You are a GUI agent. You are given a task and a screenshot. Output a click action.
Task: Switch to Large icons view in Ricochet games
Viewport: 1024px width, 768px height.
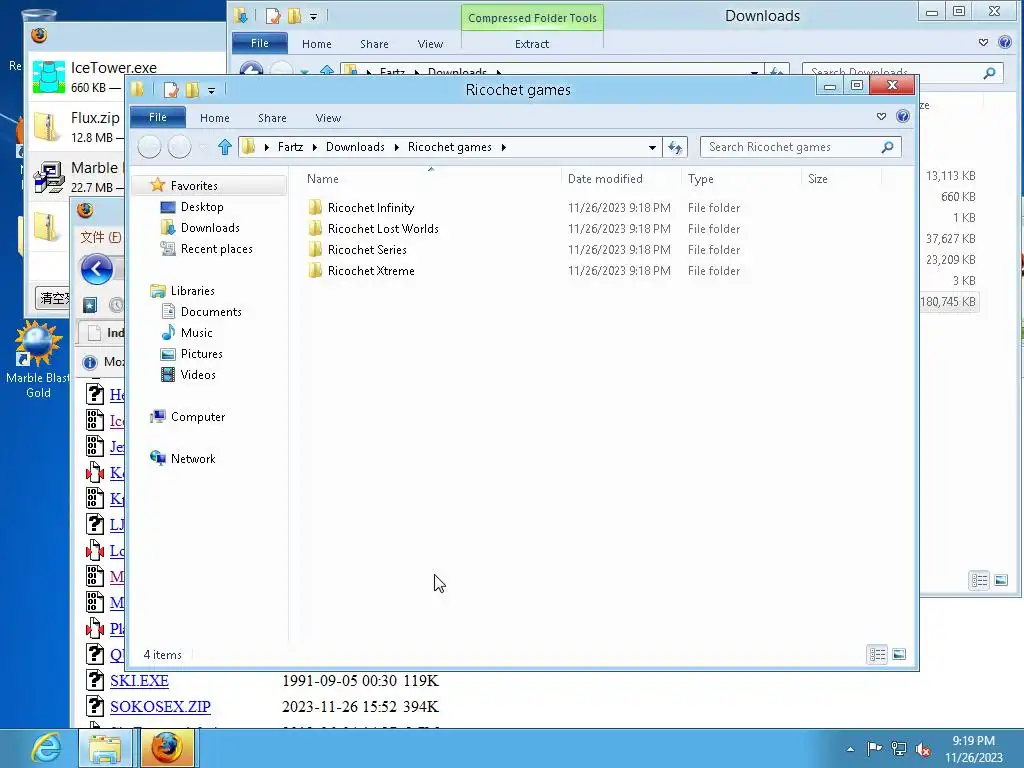[899, 654]
